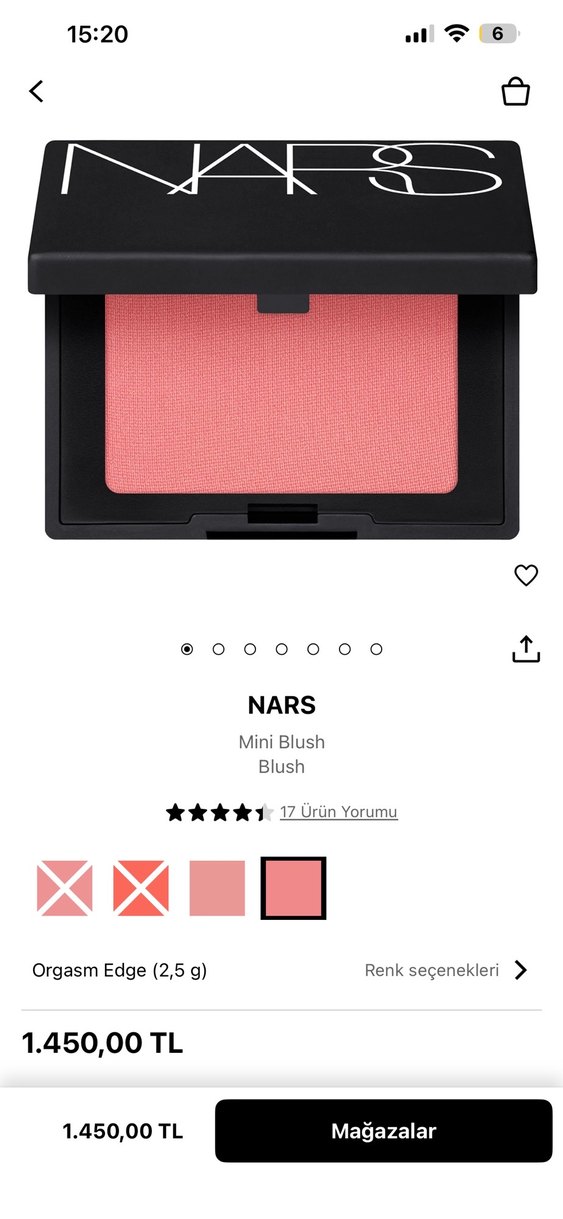Go to the last image pagination dot
This screenshot has height=1219, width=563.
pos(376,649)
